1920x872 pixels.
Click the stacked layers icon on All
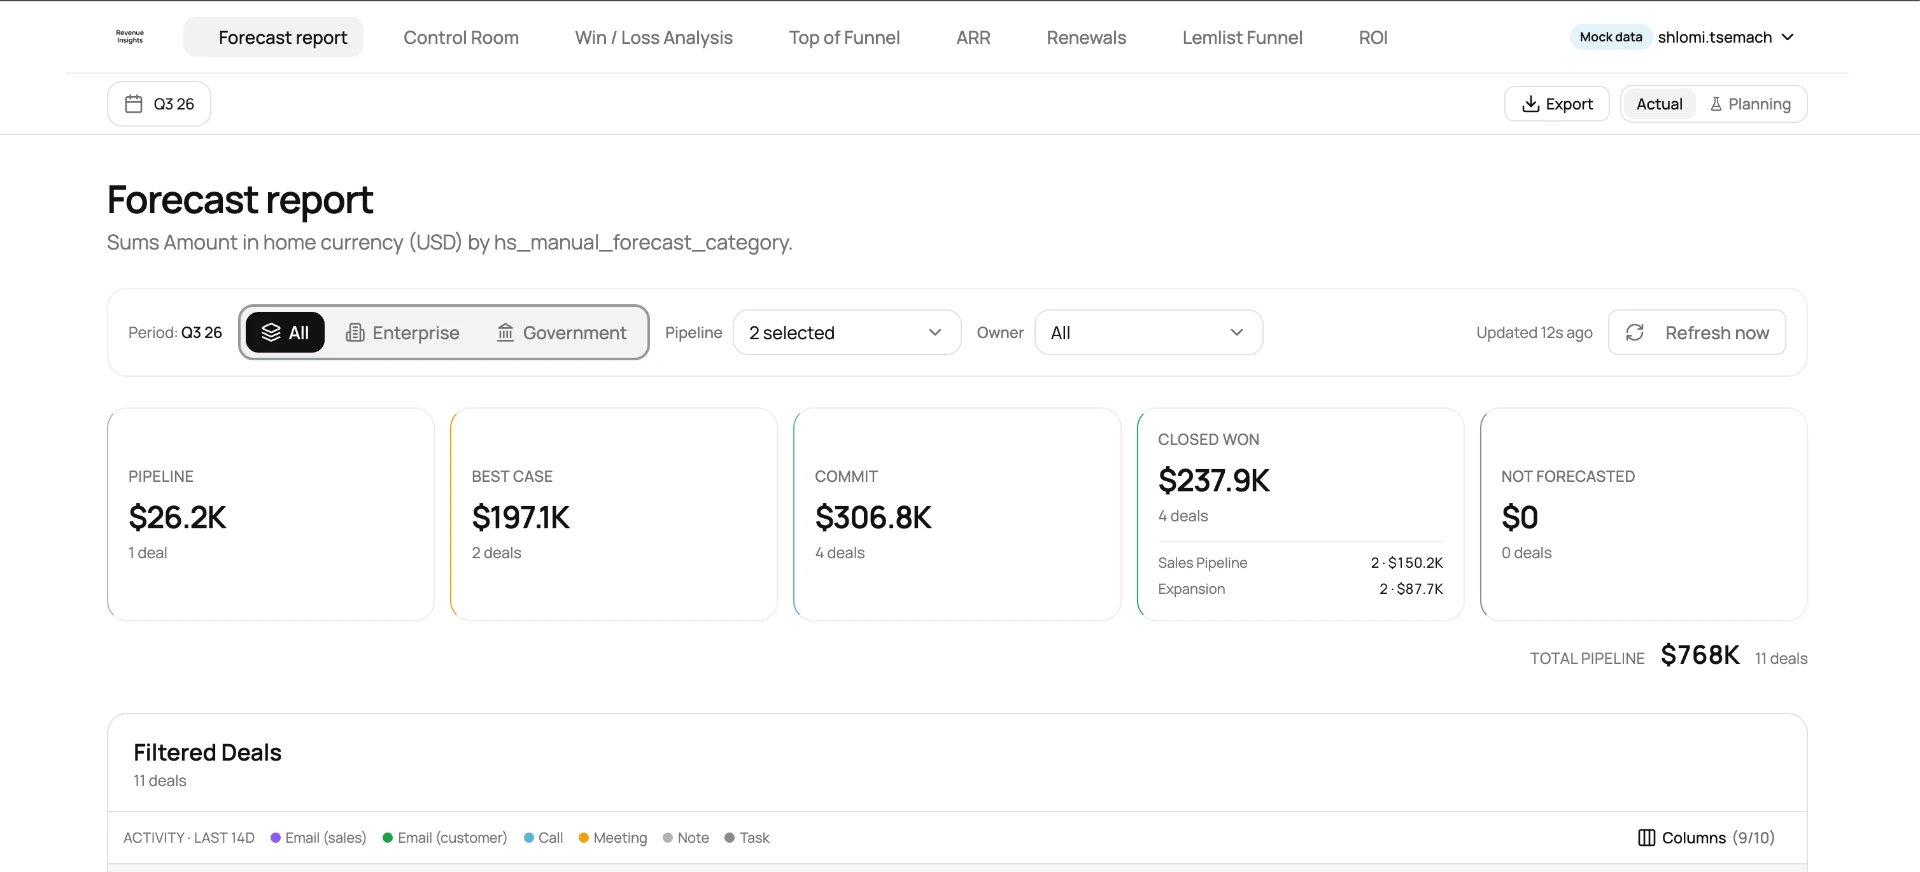[271, 332]
